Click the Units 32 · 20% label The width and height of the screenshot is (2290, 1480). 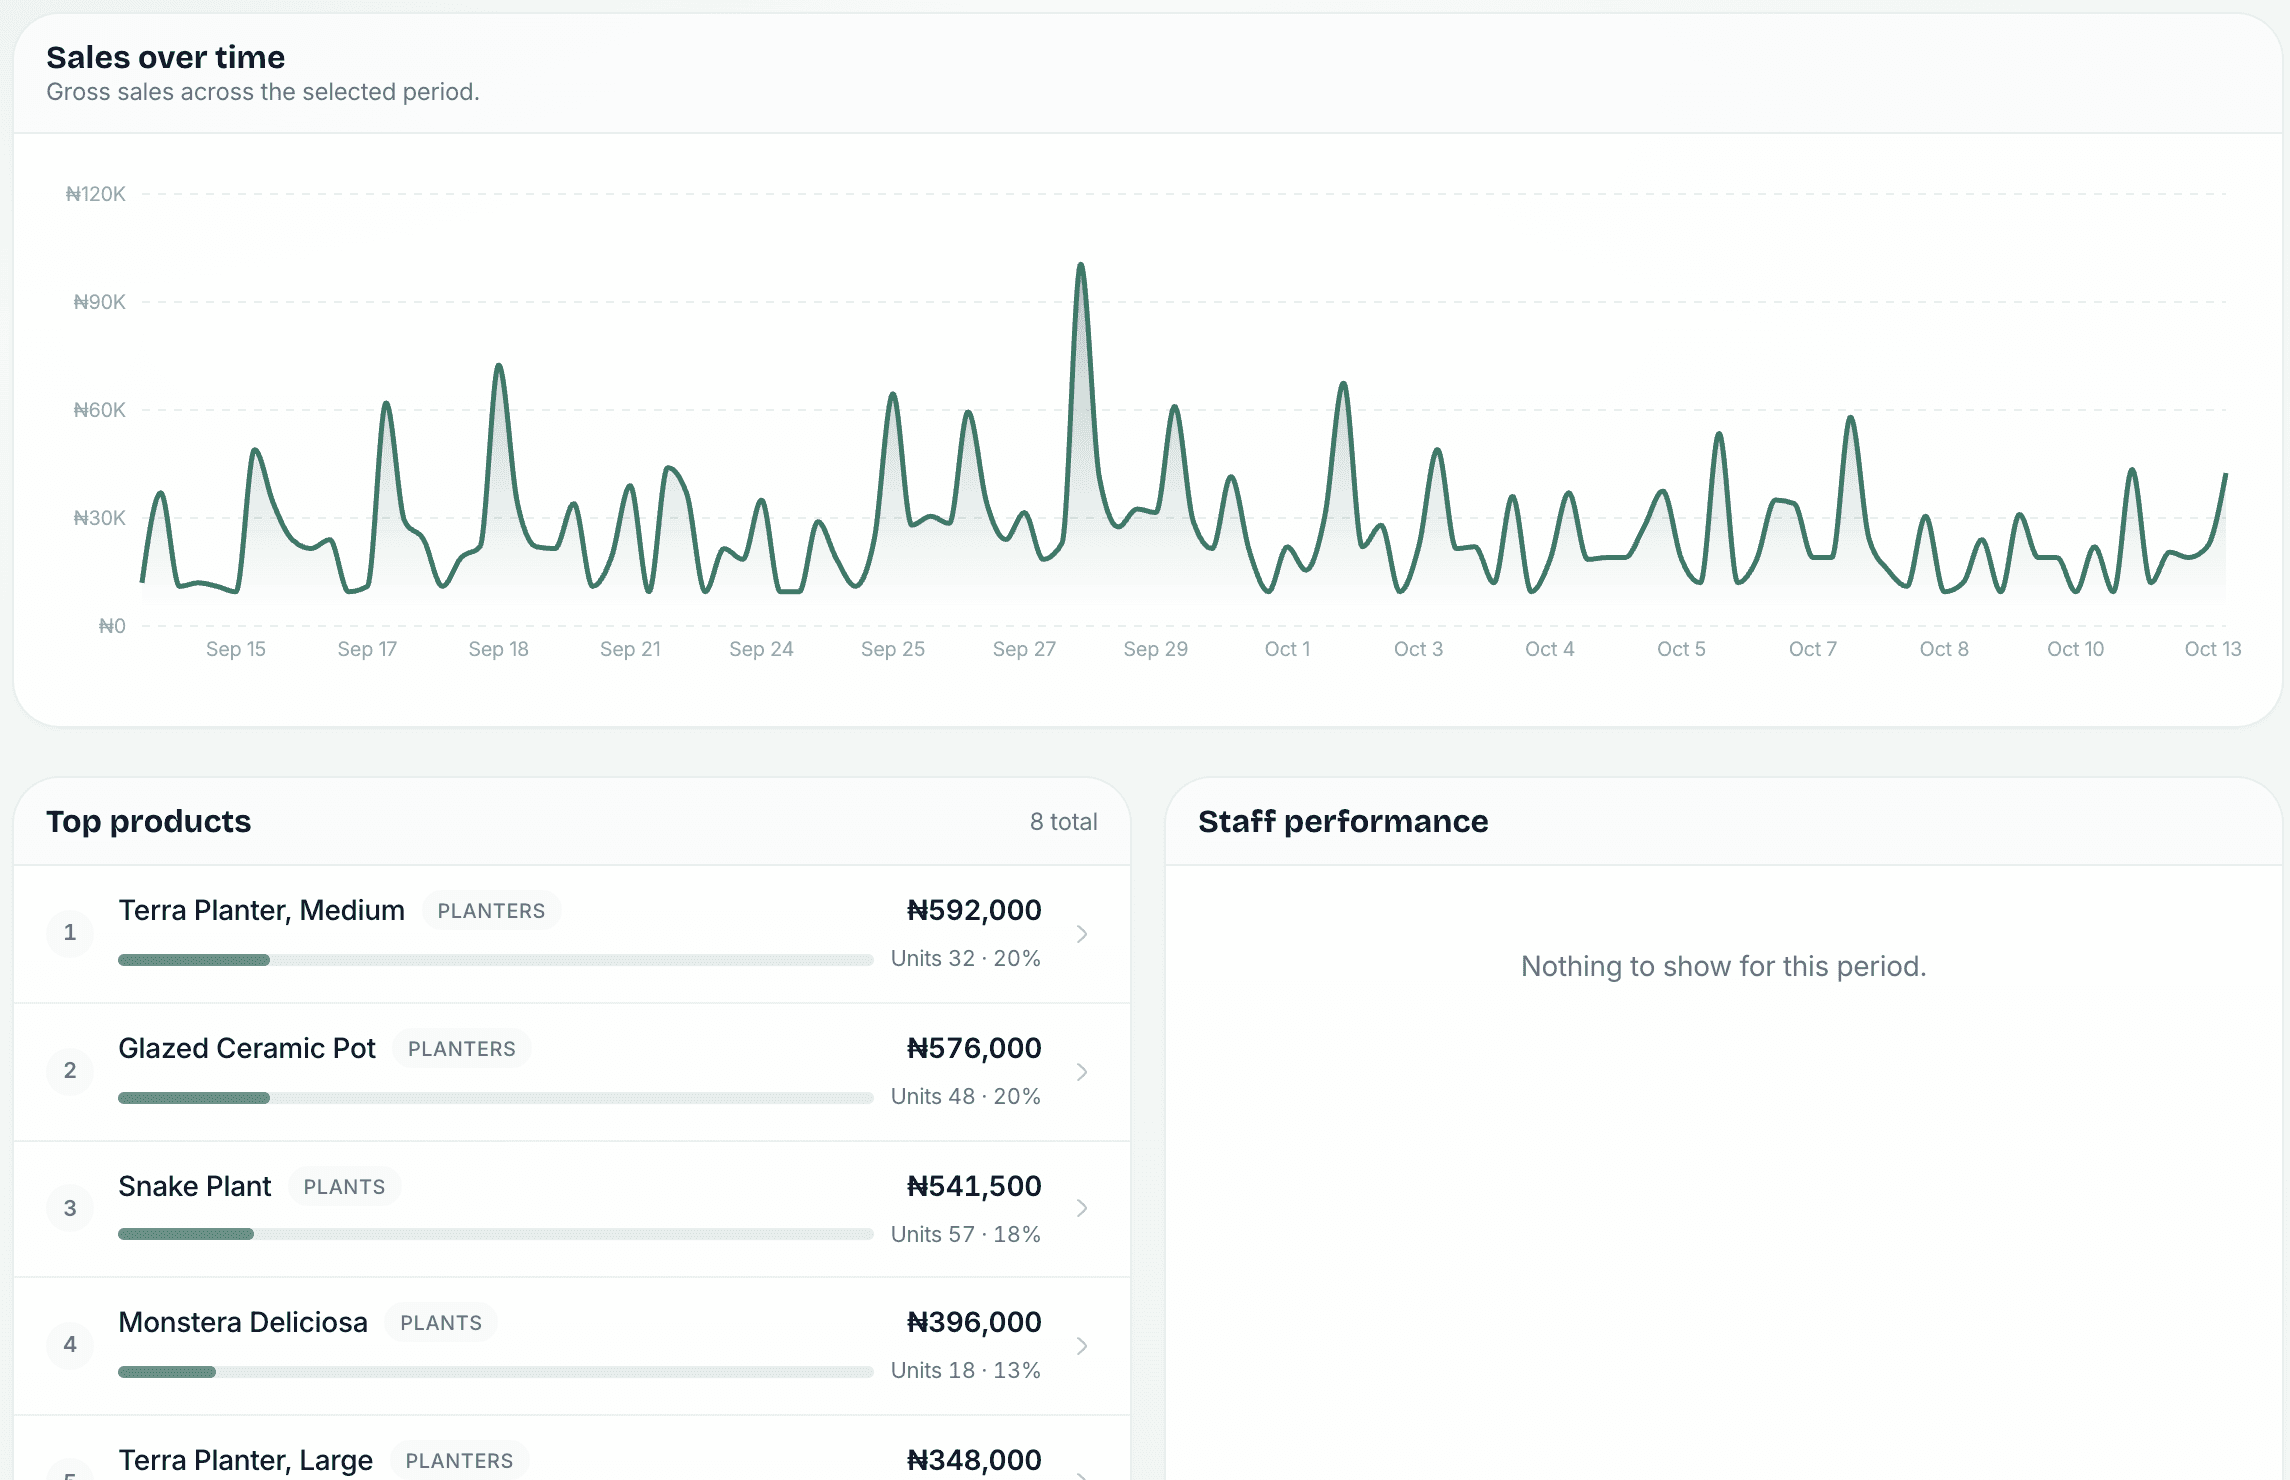click(x=966, y=958)
